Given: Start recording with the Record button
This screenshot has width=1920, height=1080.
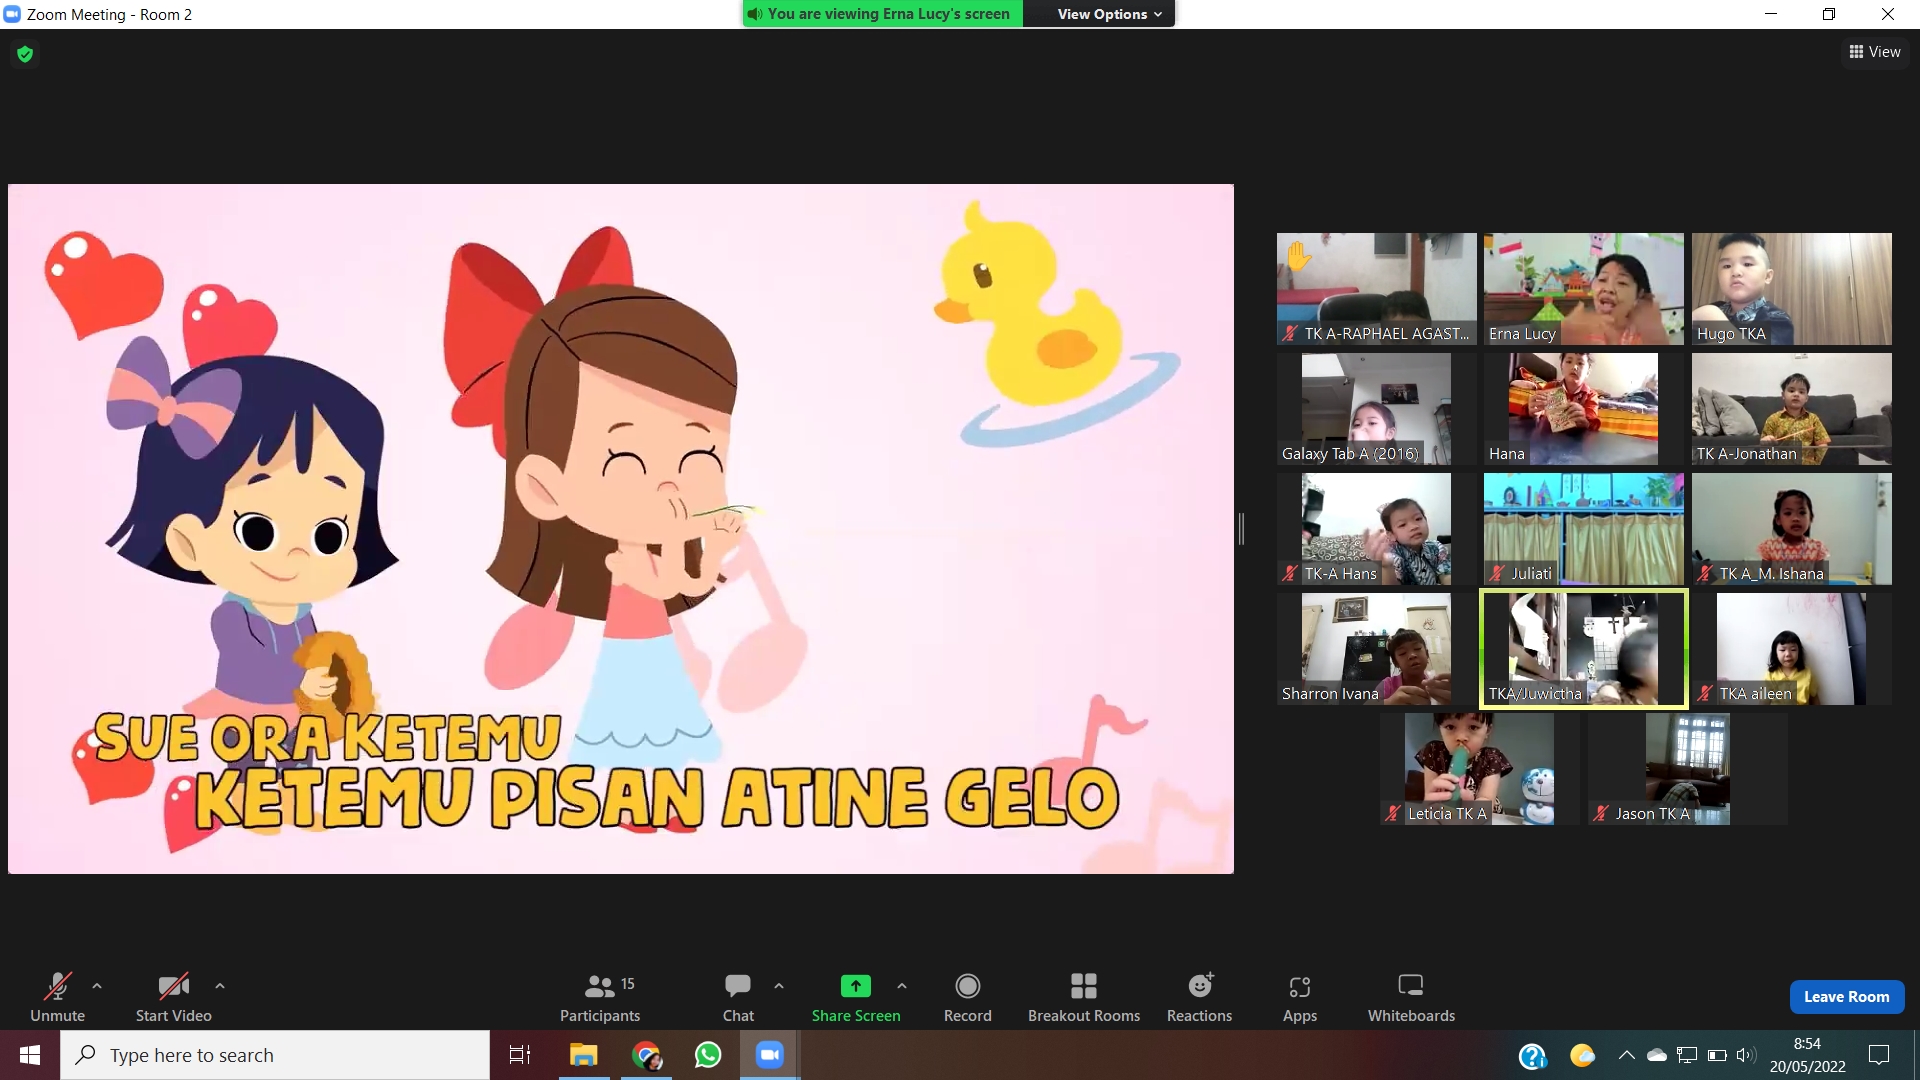Looking at the screenshot, I should 967,998.
